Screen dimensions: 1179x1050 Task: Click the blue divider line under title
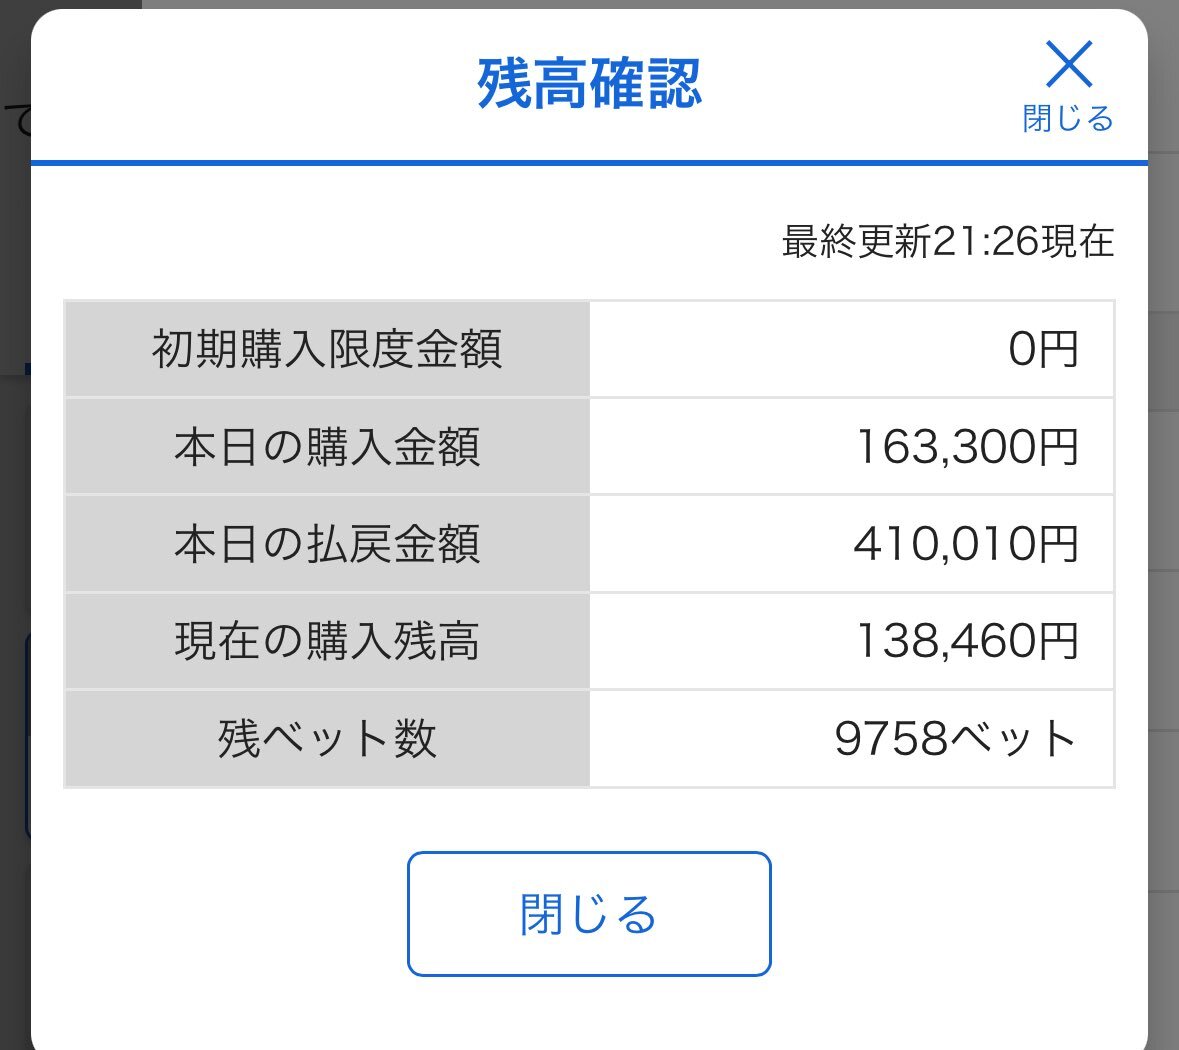pyautogui.click(x=589, y=162)
